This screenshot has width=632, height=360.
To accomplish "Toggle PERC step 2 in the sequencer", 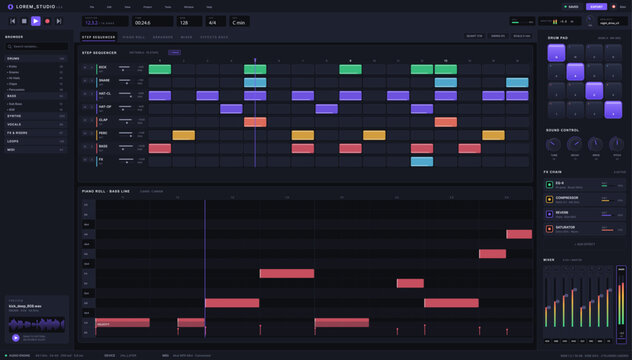I will click(184, 135).
